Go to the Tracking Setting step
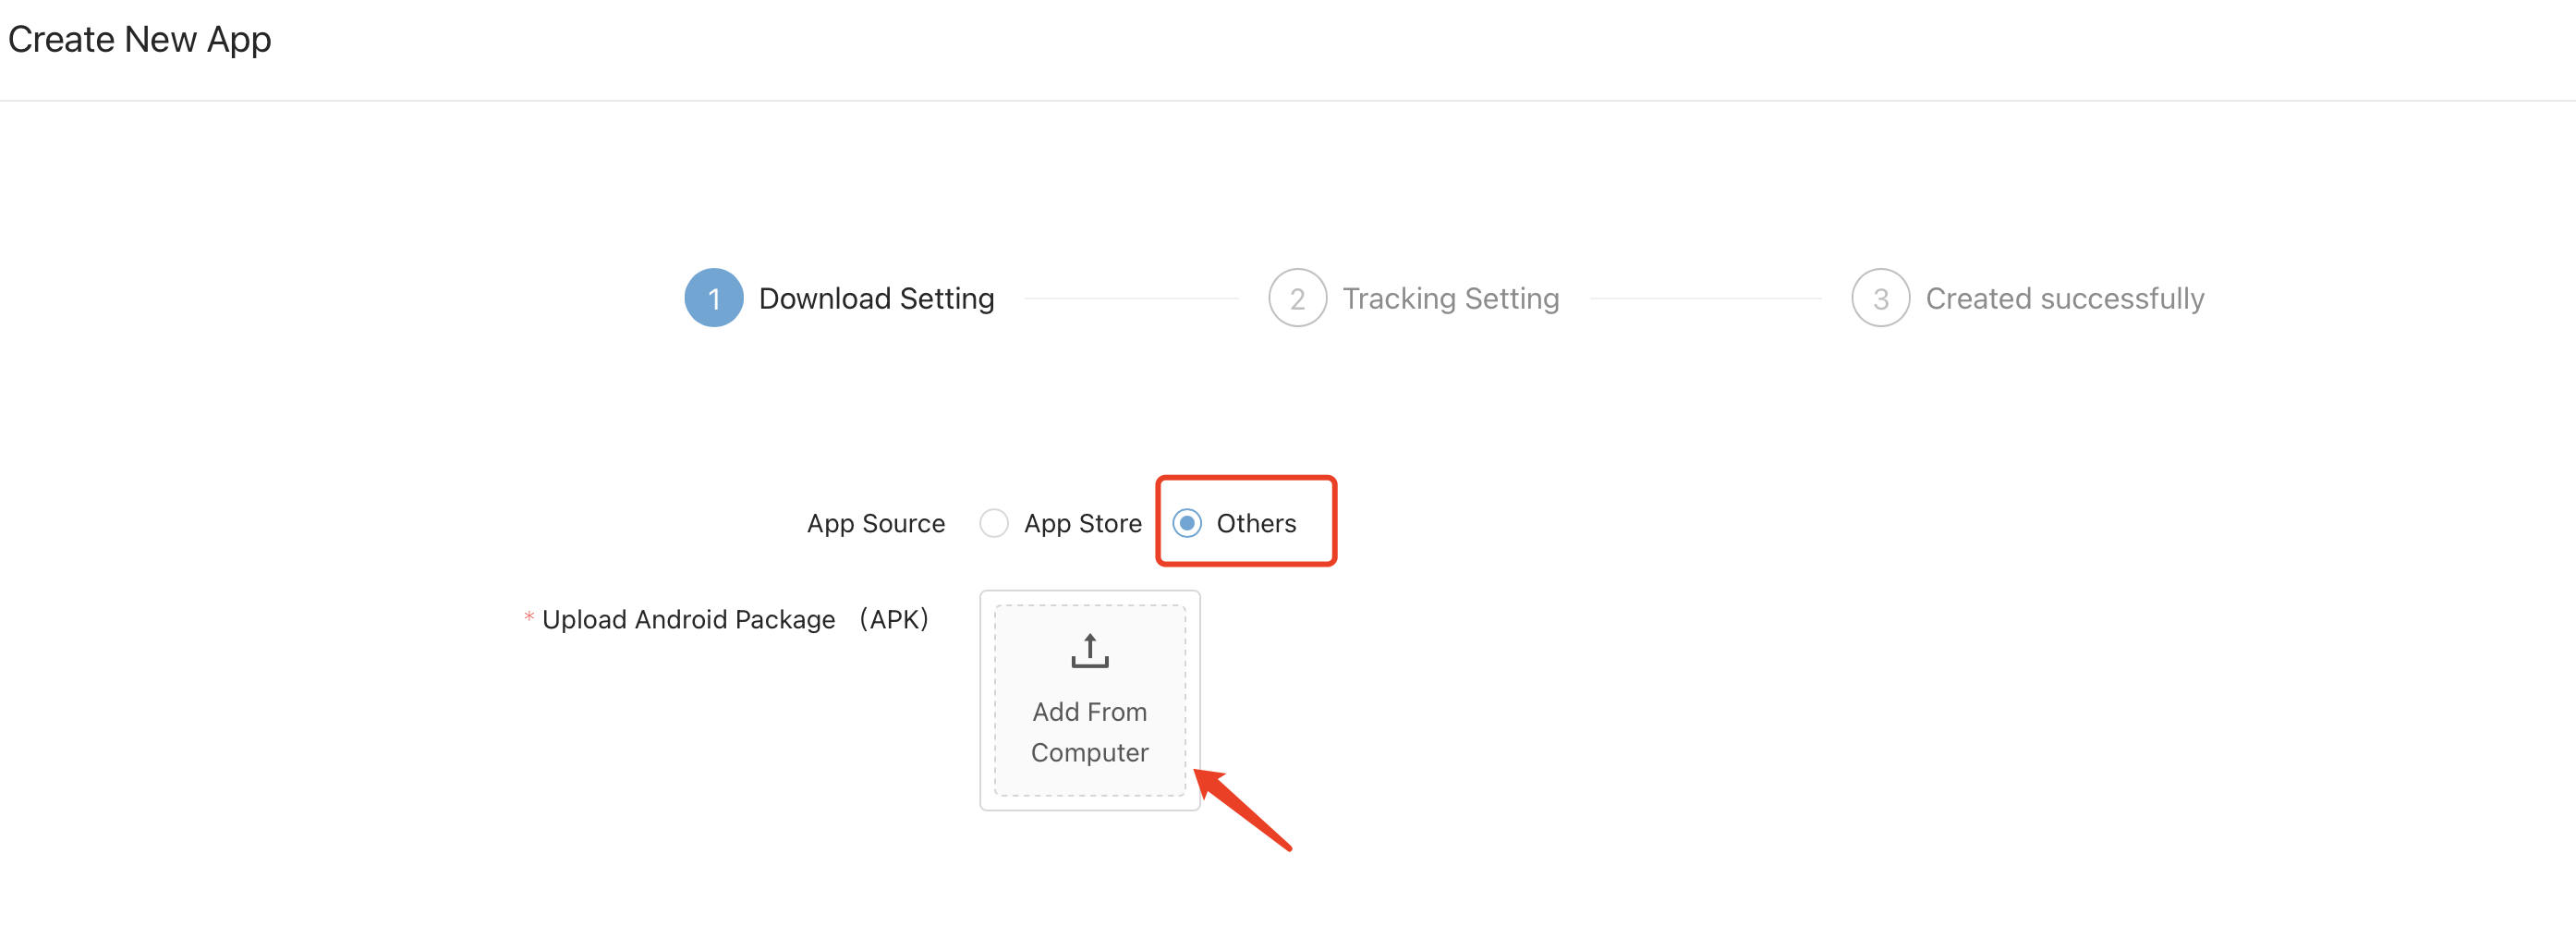 1450,298
